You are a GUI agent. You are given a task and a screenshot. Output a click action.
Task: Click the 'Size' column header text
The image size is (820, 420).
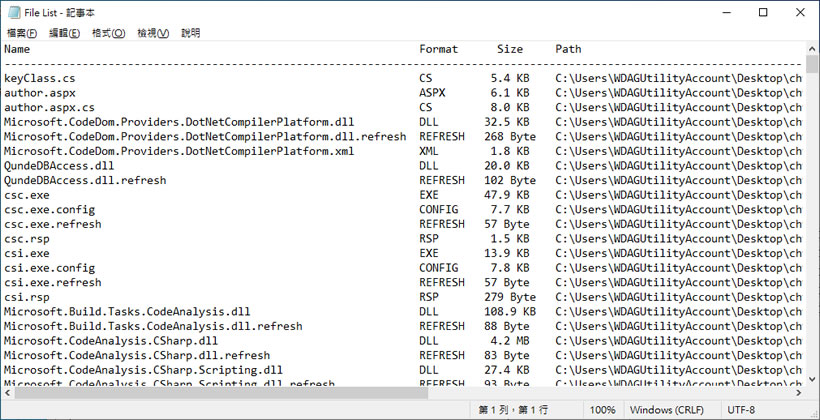pos(510,49)
